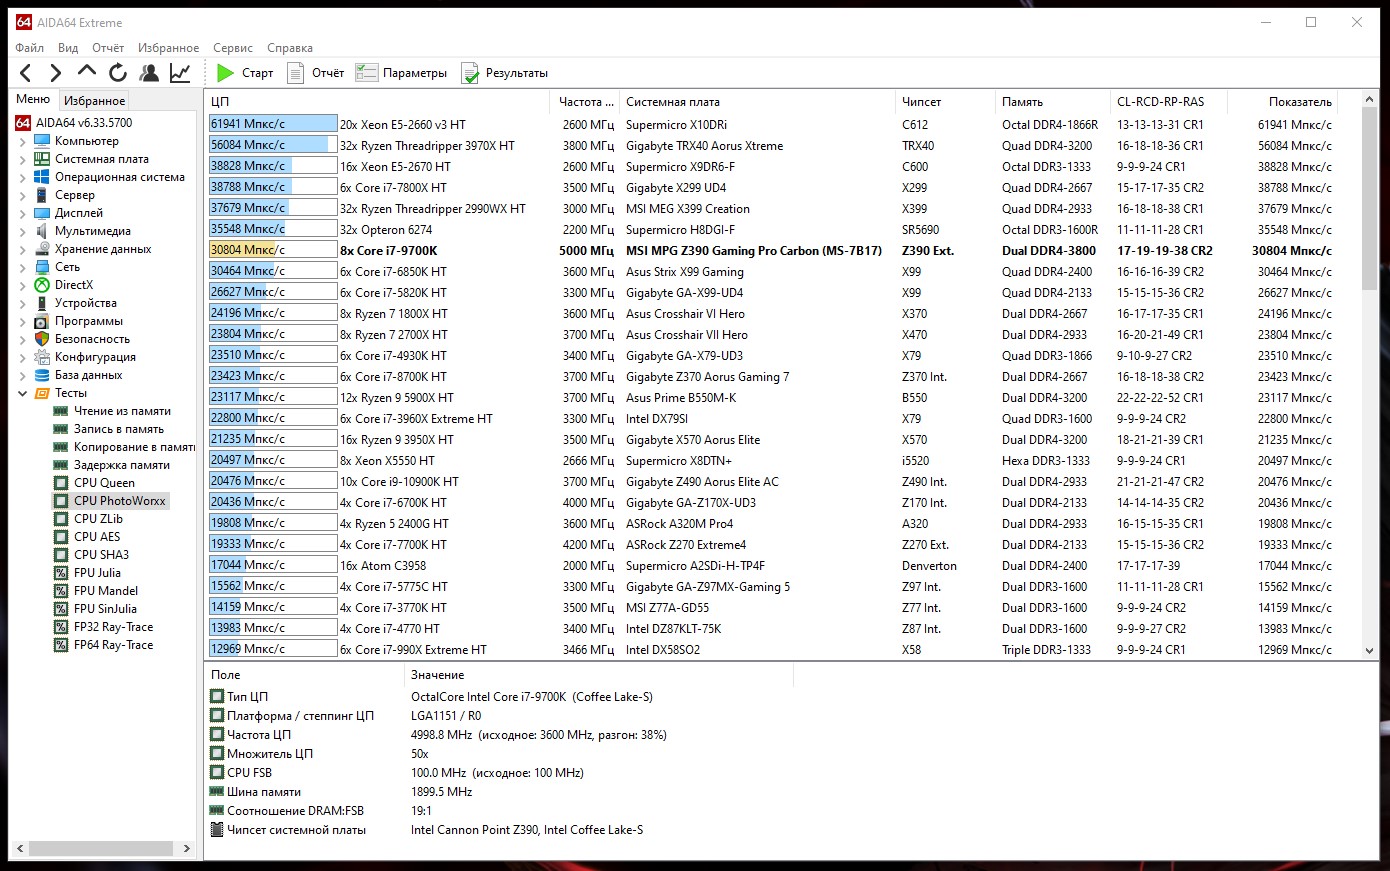
Task: Click the Отчёт toolbar button
Action: coord(316,73)
